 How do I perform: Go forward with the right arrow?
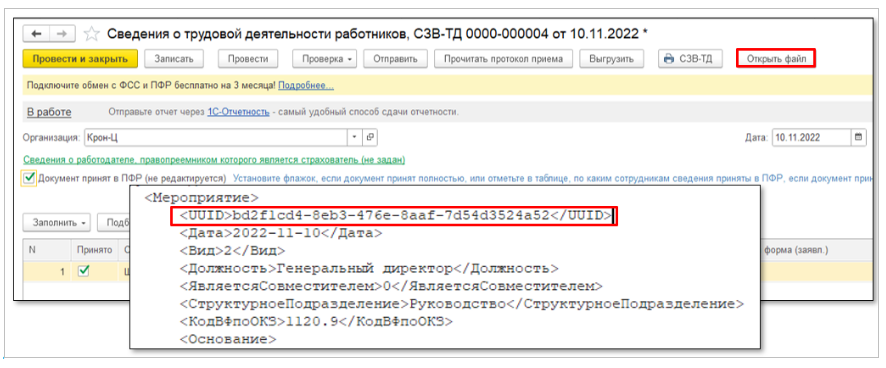tap(62, 34)
